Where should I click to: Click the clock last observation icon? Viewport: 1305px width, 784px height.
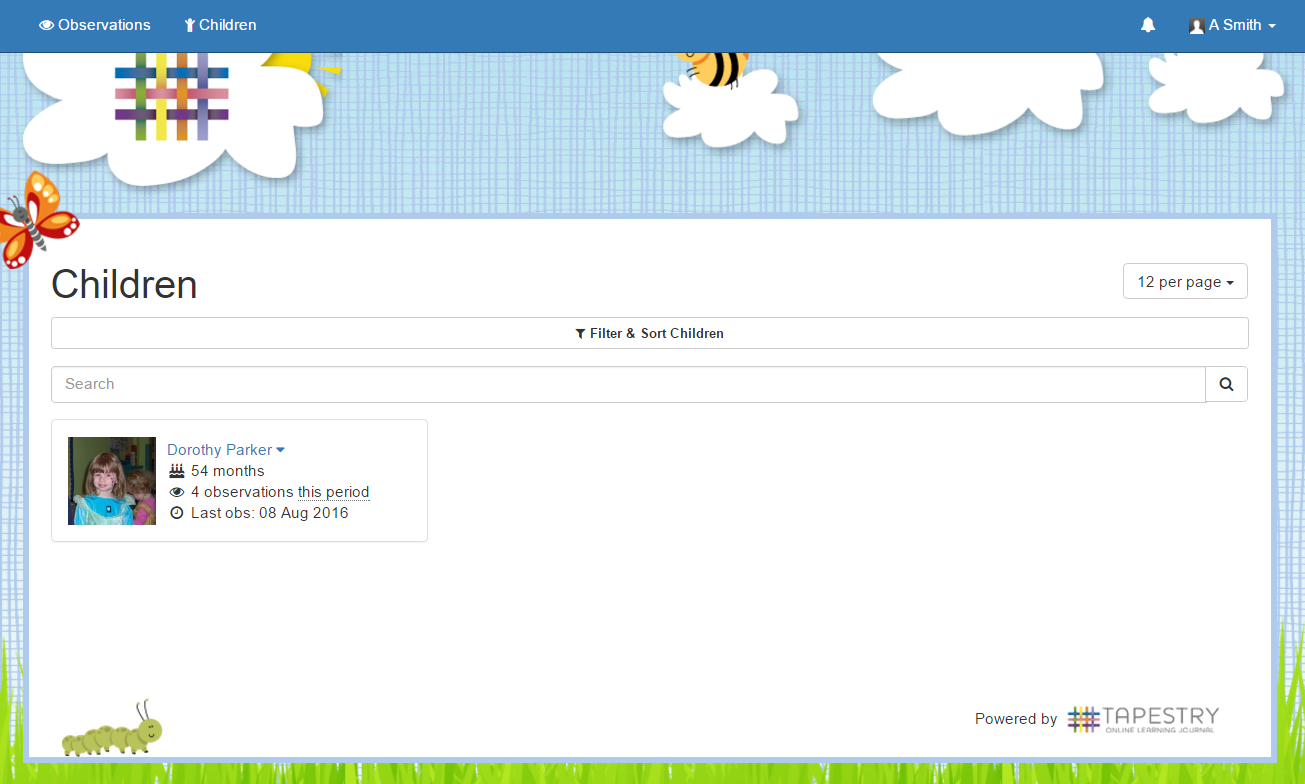[177, 513]
